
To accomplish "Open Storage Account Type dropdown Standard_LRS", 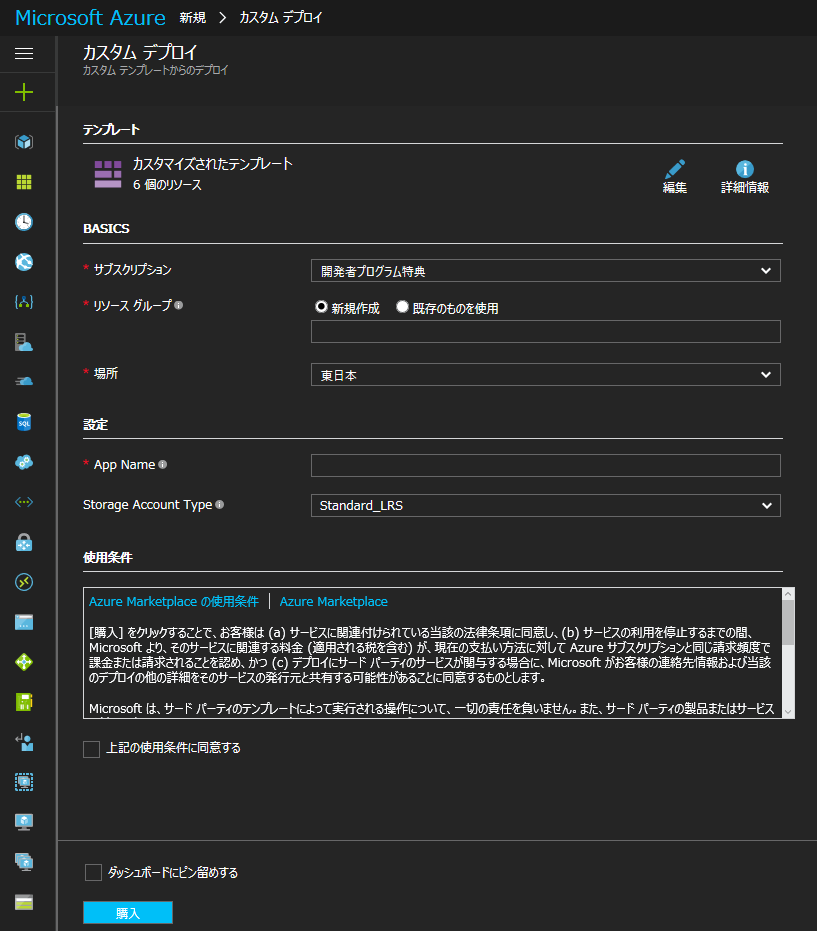I will (x=546, y=505).
